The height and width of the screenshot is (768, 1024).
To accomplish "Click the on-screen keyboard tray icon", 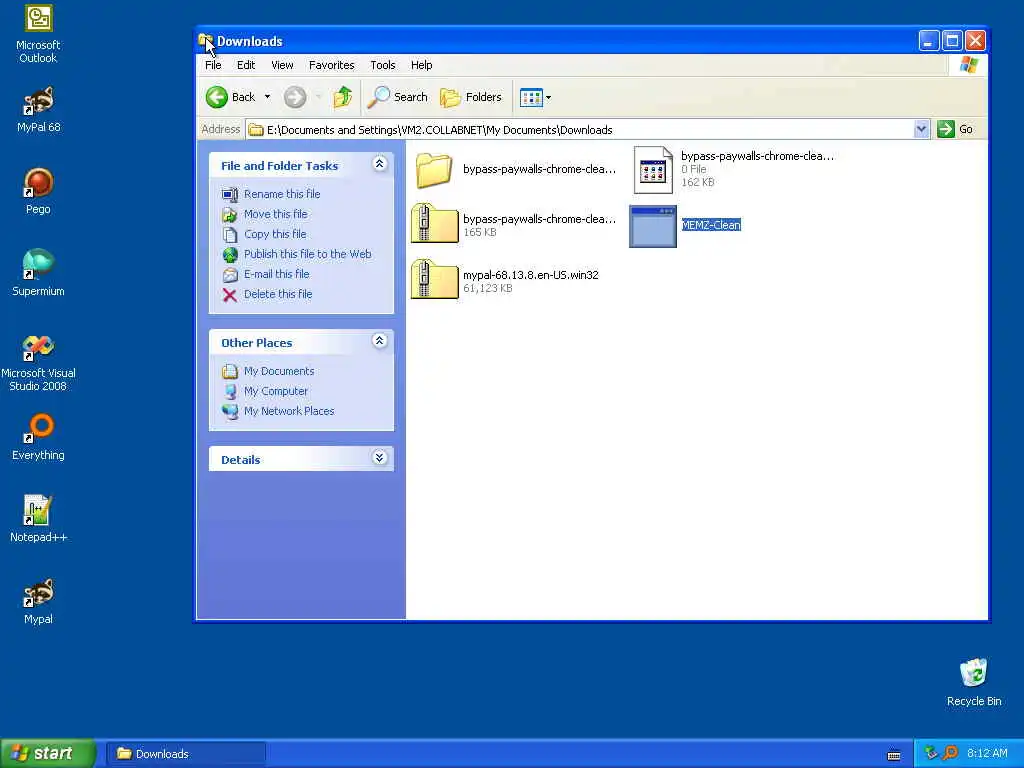I will click(x=893, y=756).
